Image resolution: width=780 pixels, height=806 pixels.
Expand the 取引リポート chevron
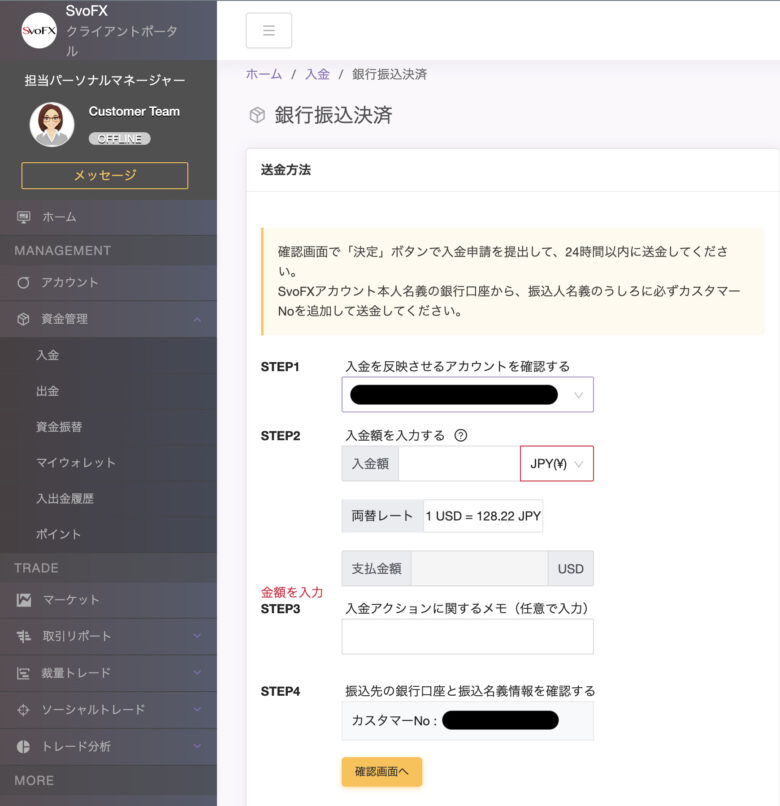(x=197, y=636)
